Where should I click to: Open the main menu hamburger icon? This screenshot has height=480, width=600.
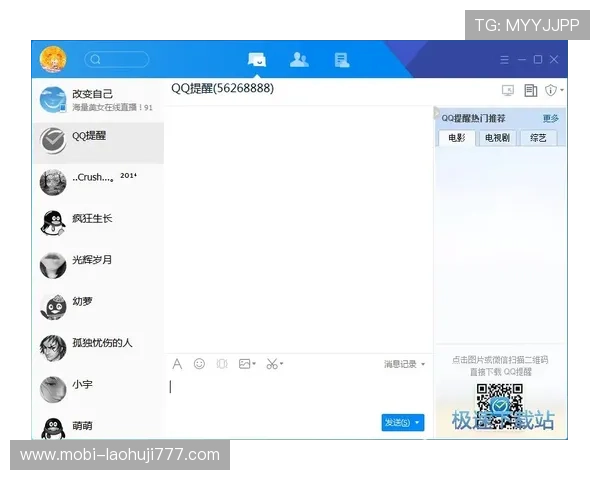pos(504,60)
